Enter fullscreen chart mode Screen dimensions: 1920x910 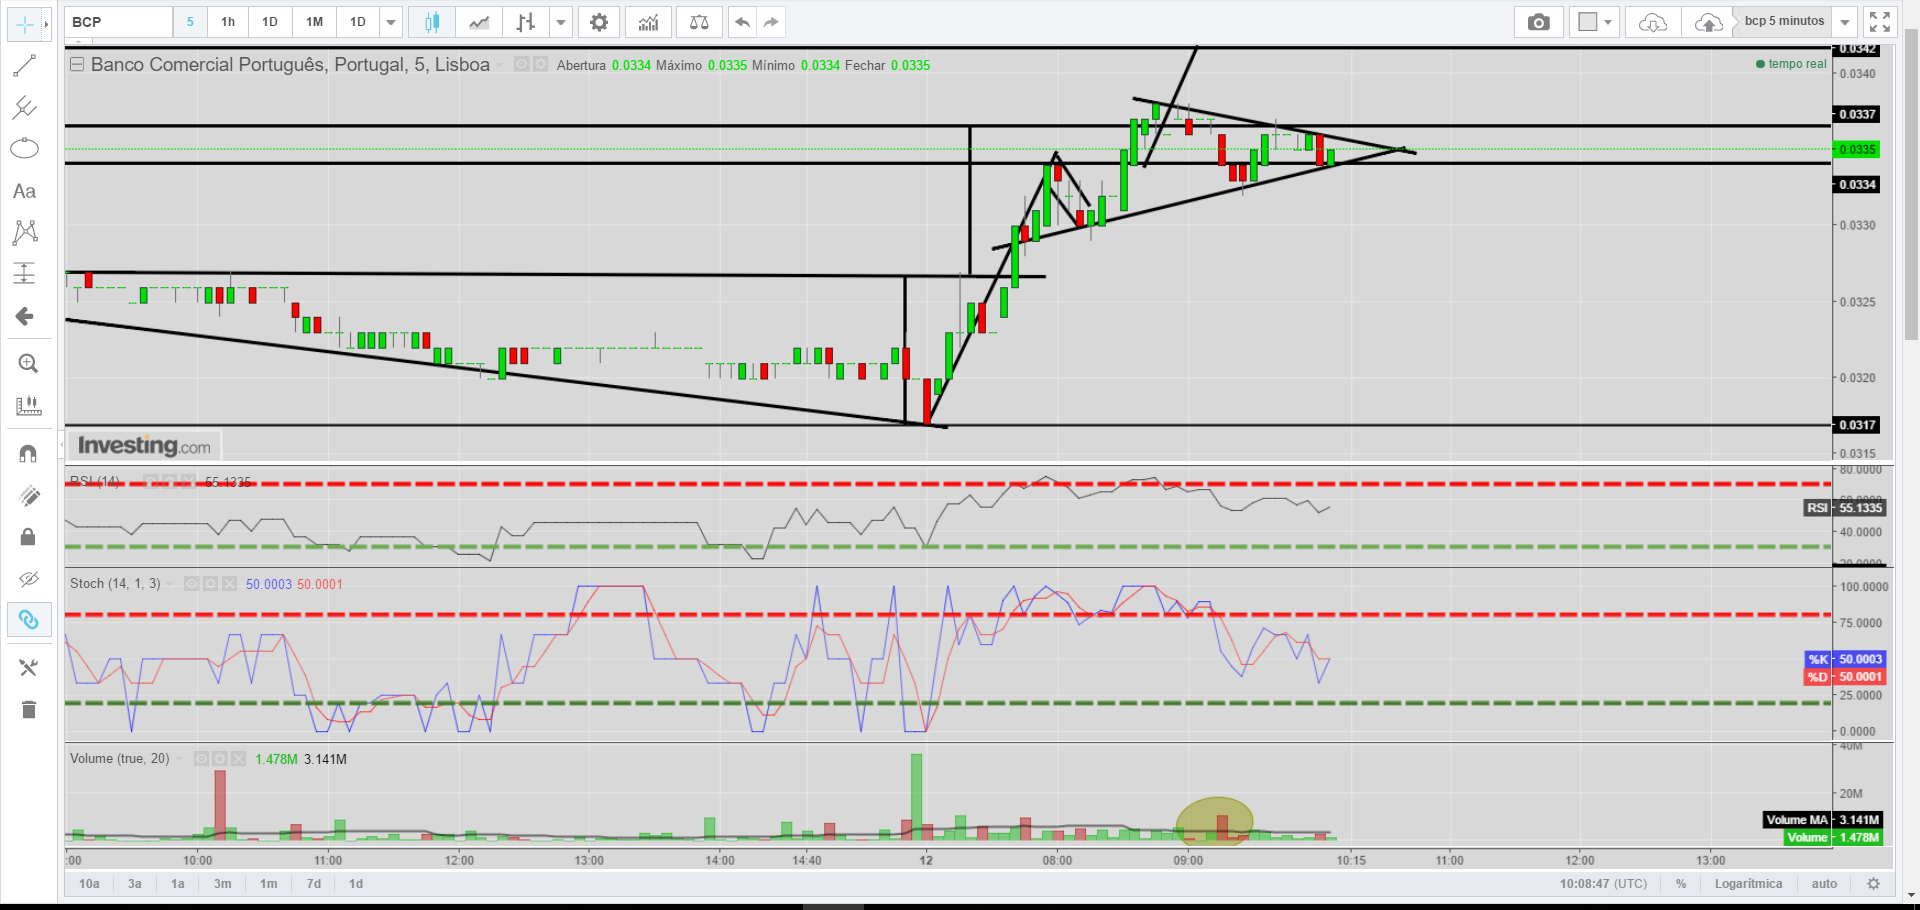coord(1879,22)
